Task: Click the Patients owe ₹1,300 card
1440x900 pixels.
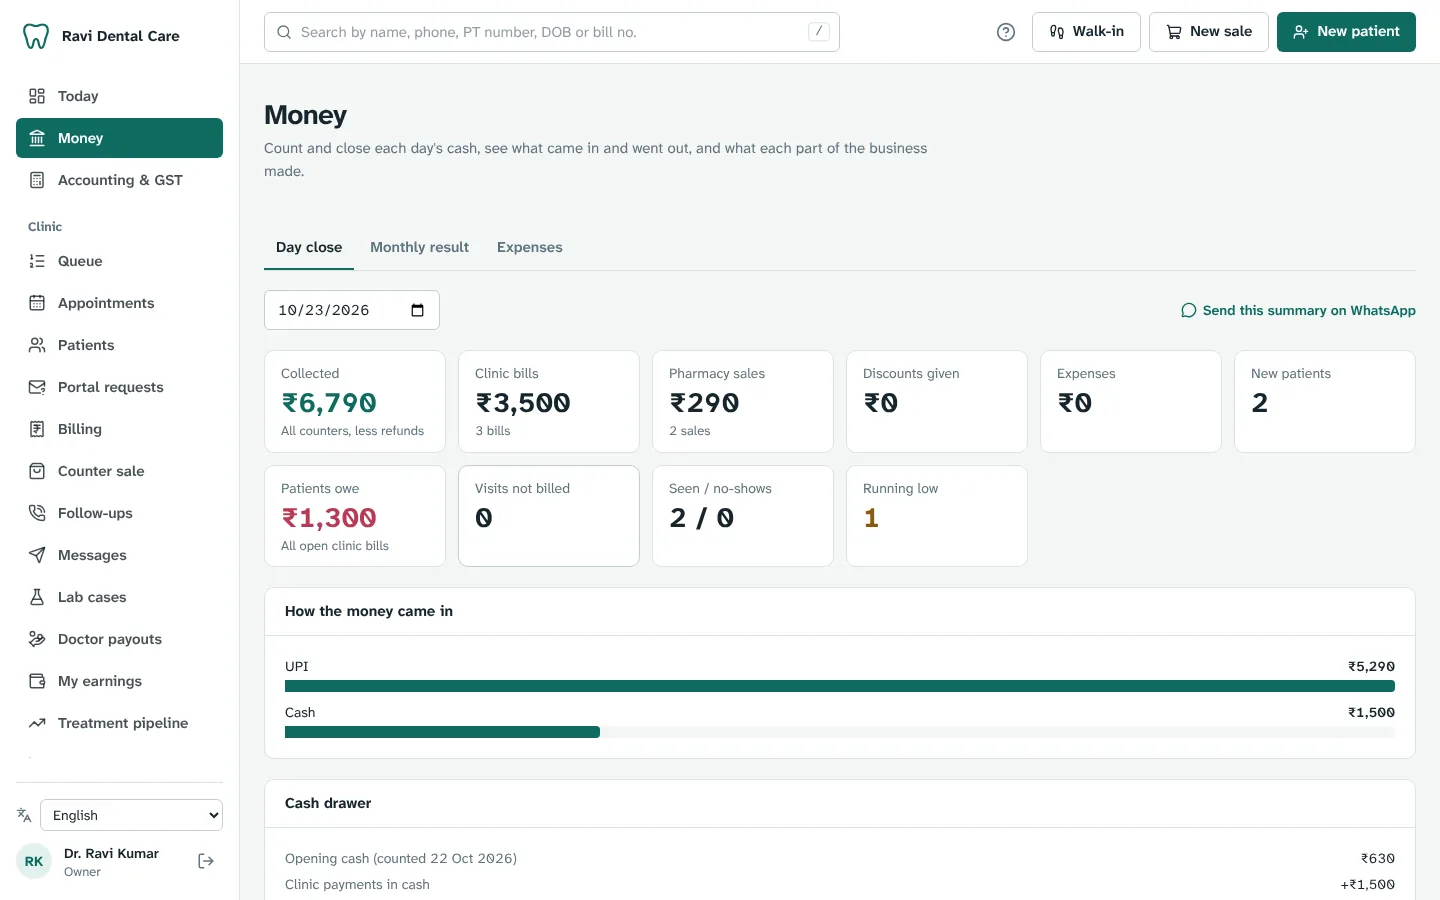Action: coord(355,516)
